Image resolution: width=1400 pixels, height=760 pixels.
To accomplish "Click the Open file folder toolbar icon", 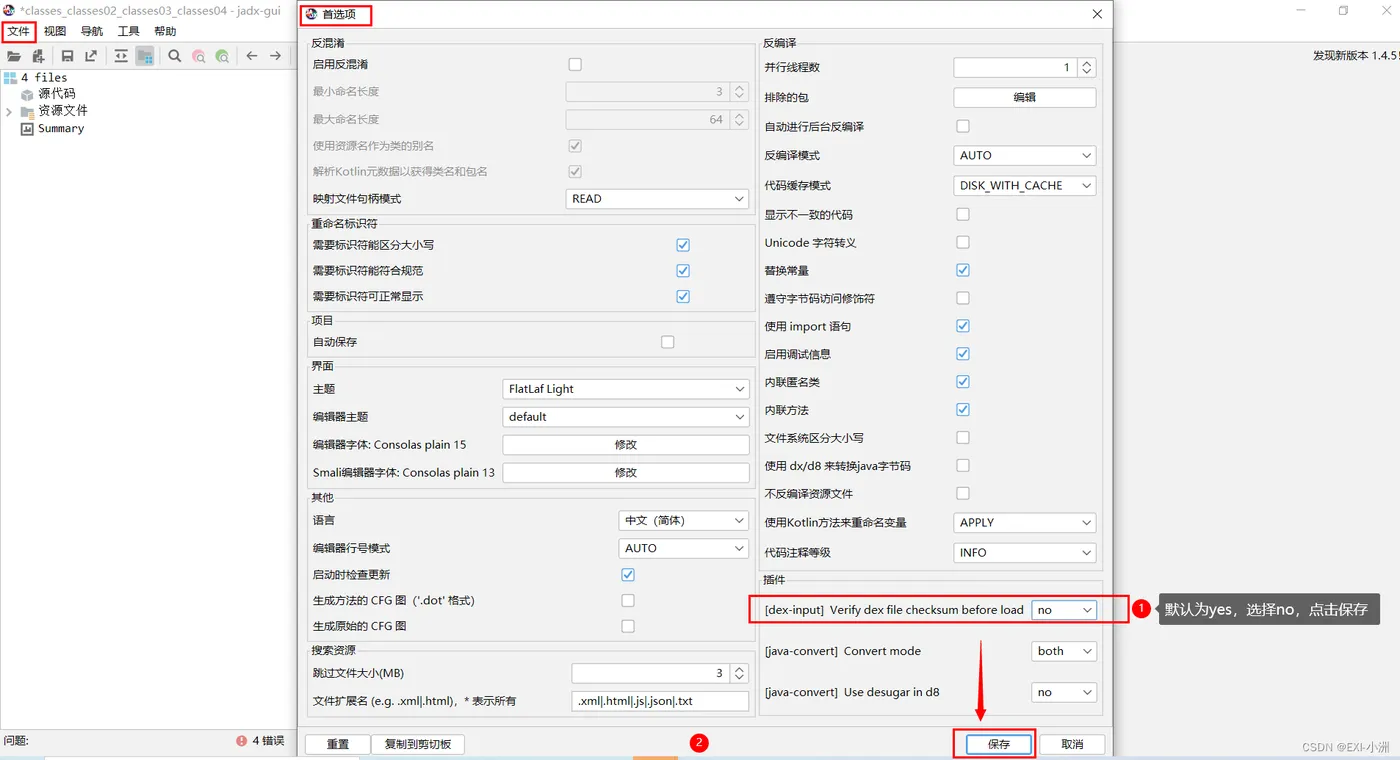I will 14,57.
